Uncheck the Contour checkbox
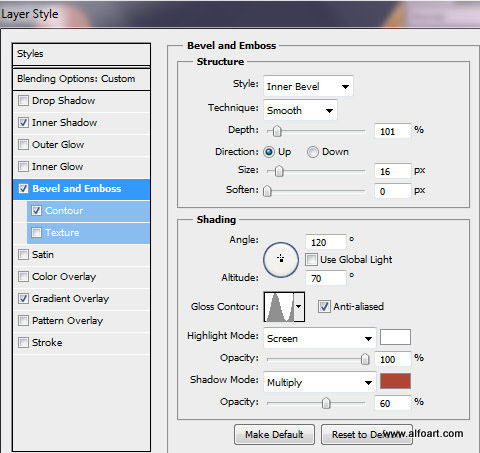Viewport: 480px width, 453px height. click(x=37, y=210)
